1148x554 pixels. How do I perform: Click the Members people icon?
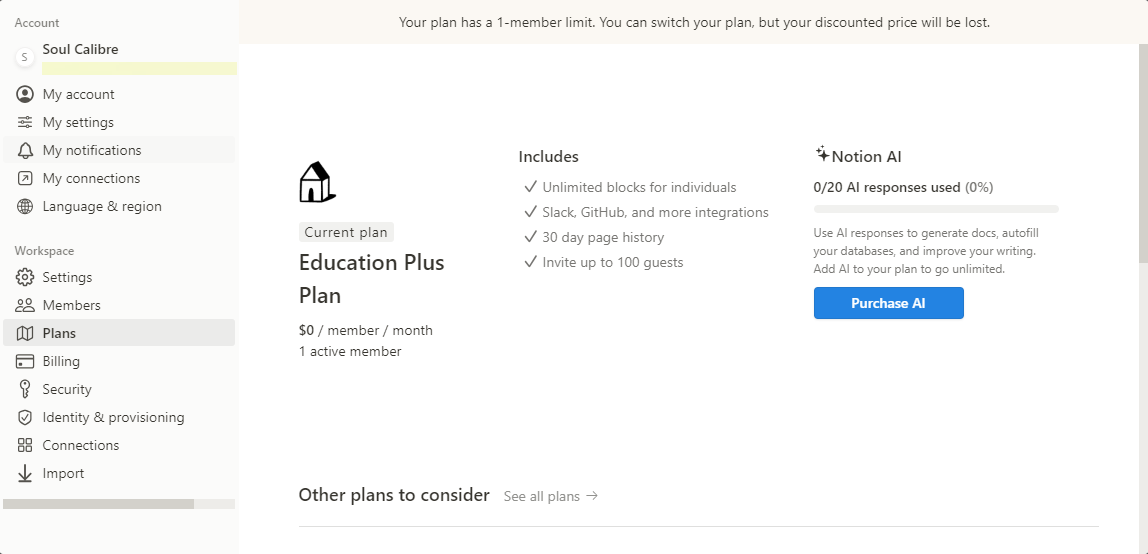point(25,305)
